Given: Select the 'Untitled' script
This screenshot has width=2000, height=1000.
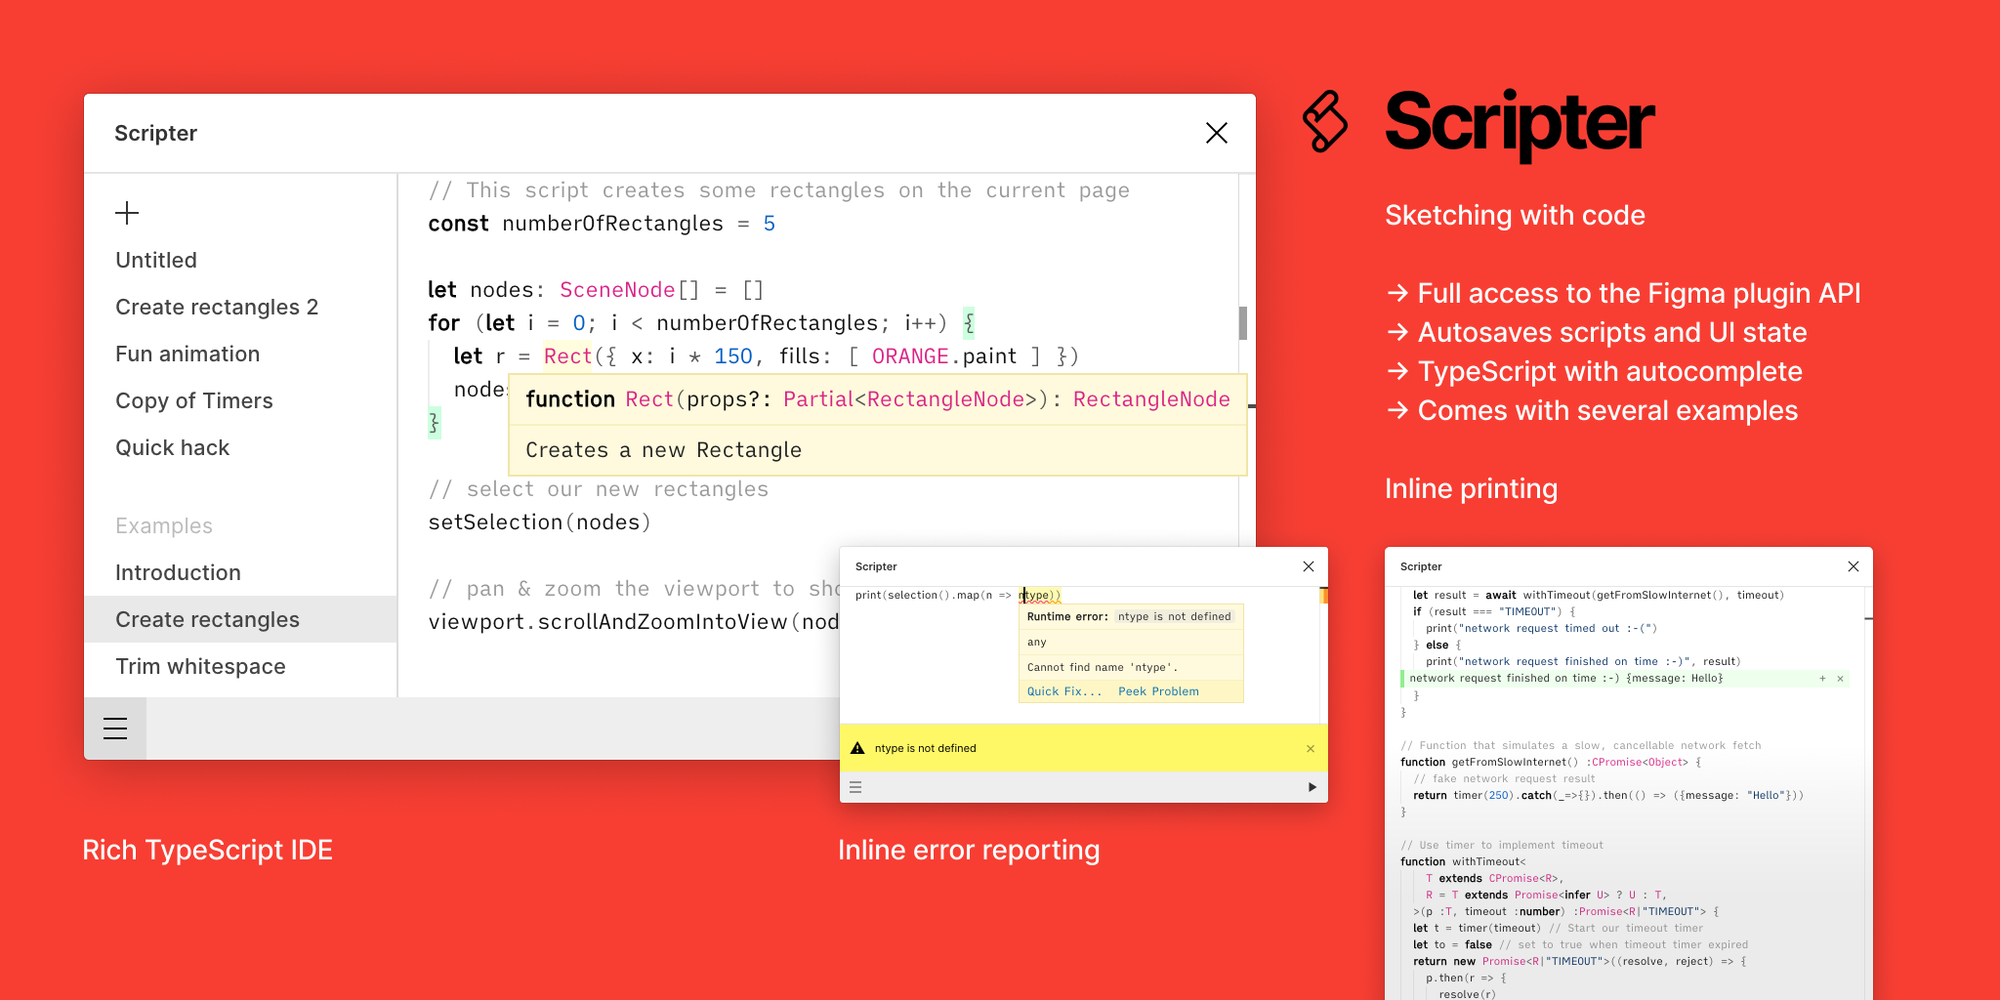Looking at the screenshot, I should (156, 260).
